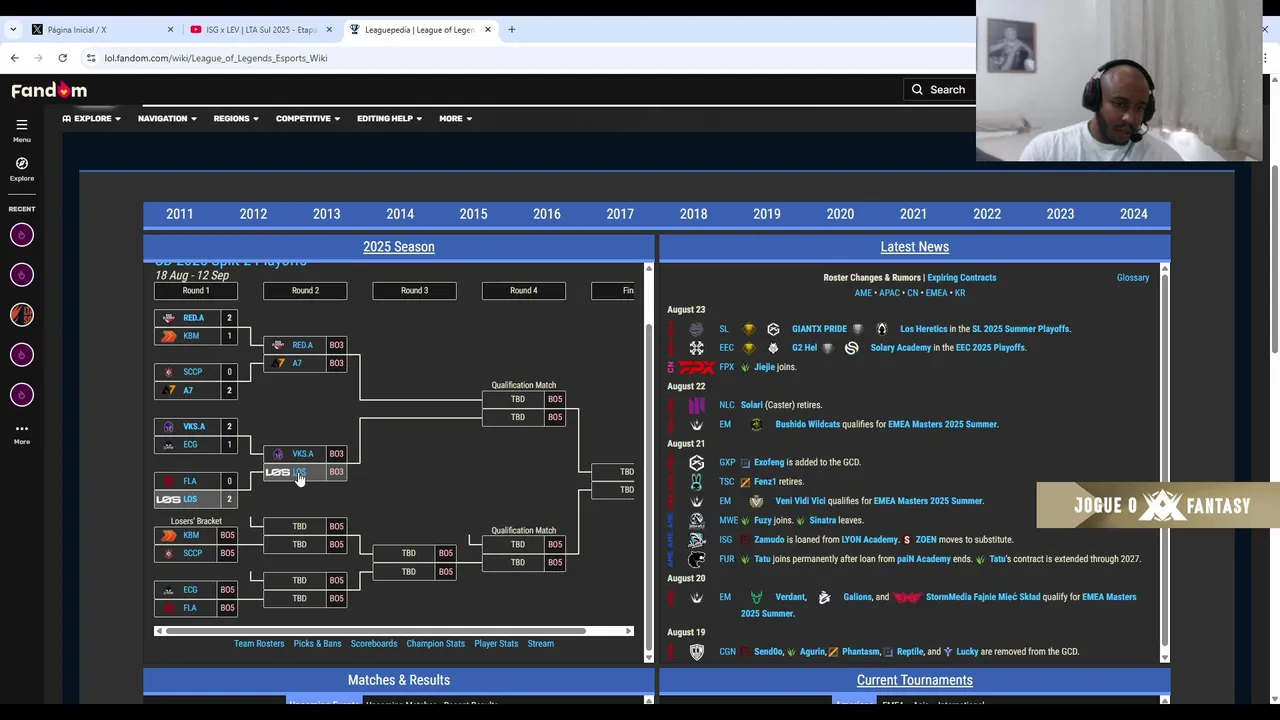This screenshot has width=1280, height=720.
Task: Click the Round 1 bracket header
Action: 196,291
